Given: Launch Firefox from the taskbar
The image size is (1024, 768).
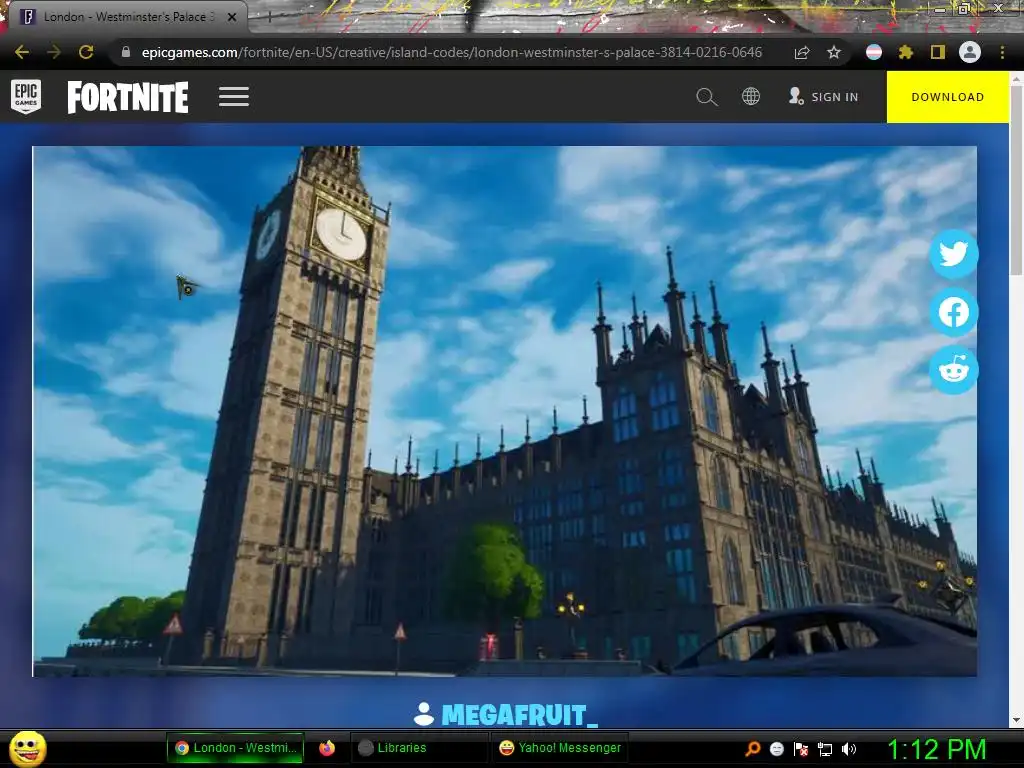Looking at the screenshot, I should 327,748.
